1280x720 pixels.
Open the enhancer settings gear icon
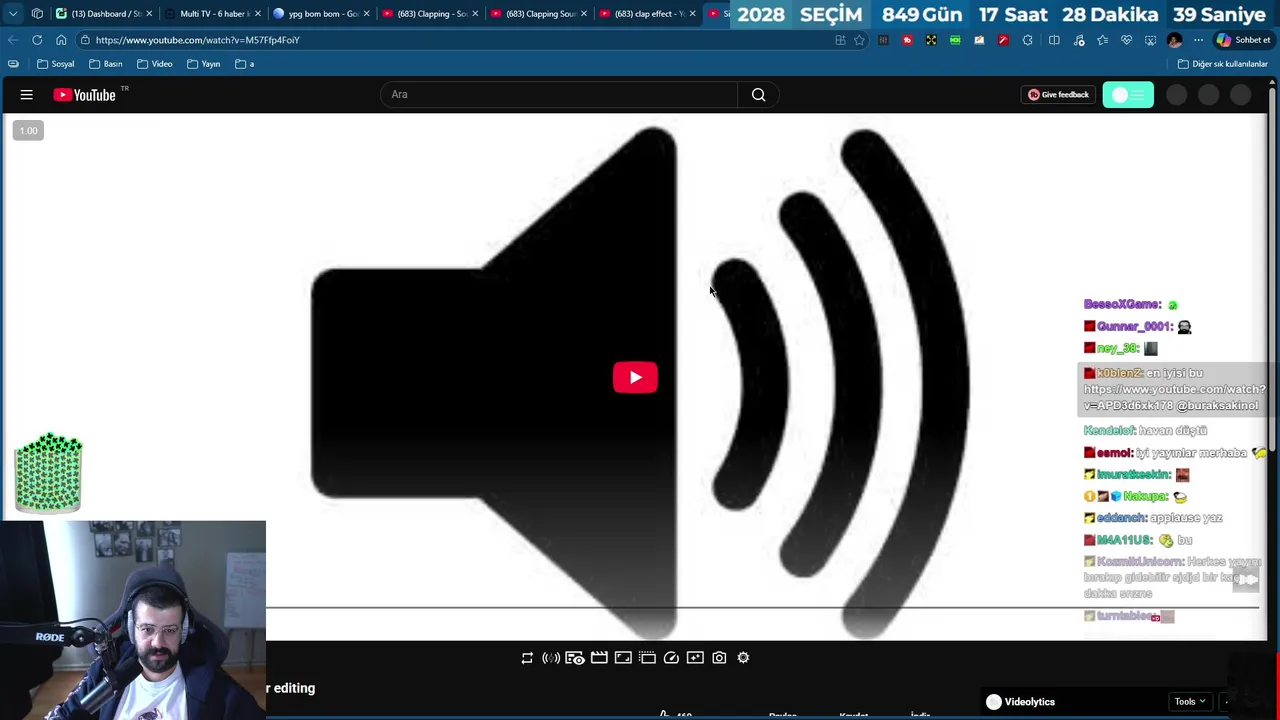click(x=743, y=658)
